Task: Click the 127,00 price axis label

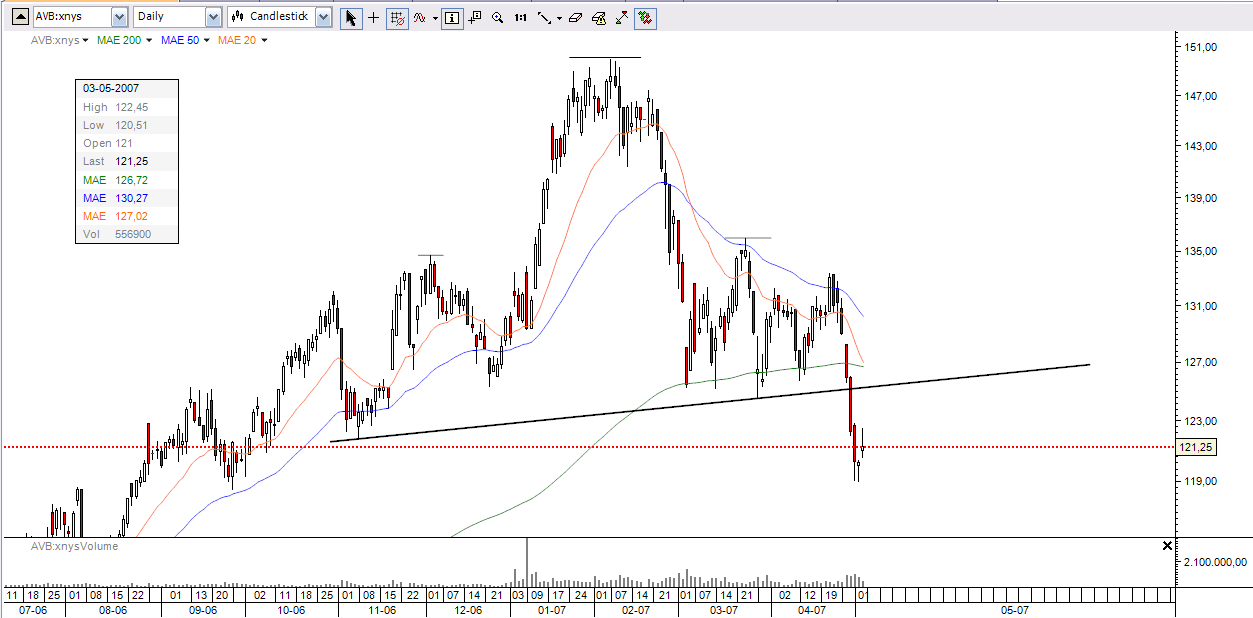Action: coord(1200,363)
